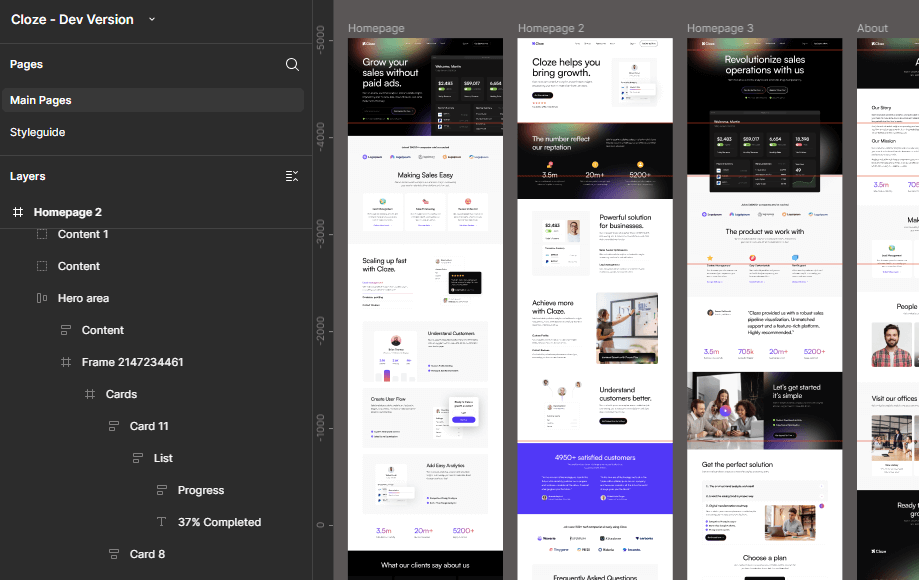
Task: Select the Homepage 2 layer name
Action: pyautogui.click(x=67, y=212)
